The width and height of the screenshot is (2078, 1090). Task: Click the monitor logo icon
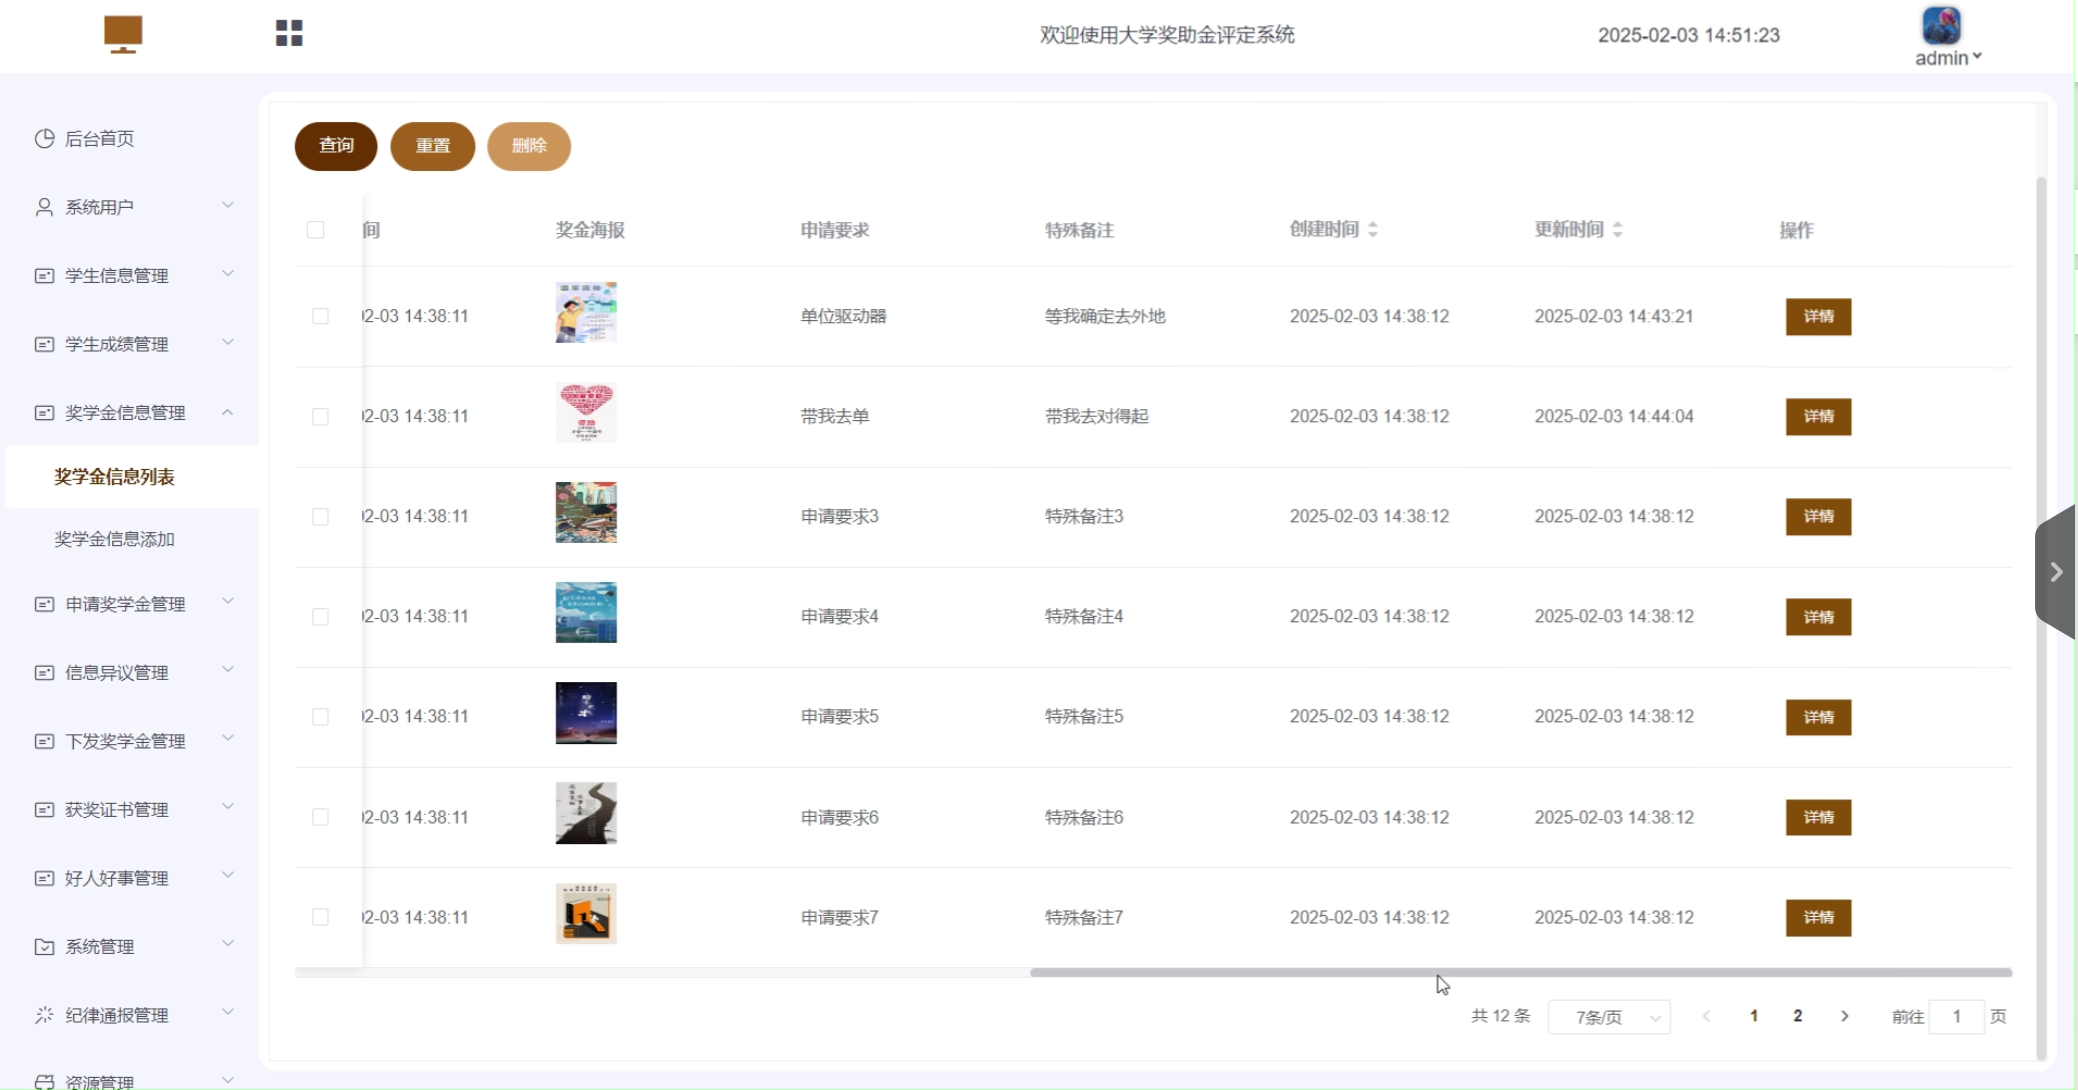(123, 34)
